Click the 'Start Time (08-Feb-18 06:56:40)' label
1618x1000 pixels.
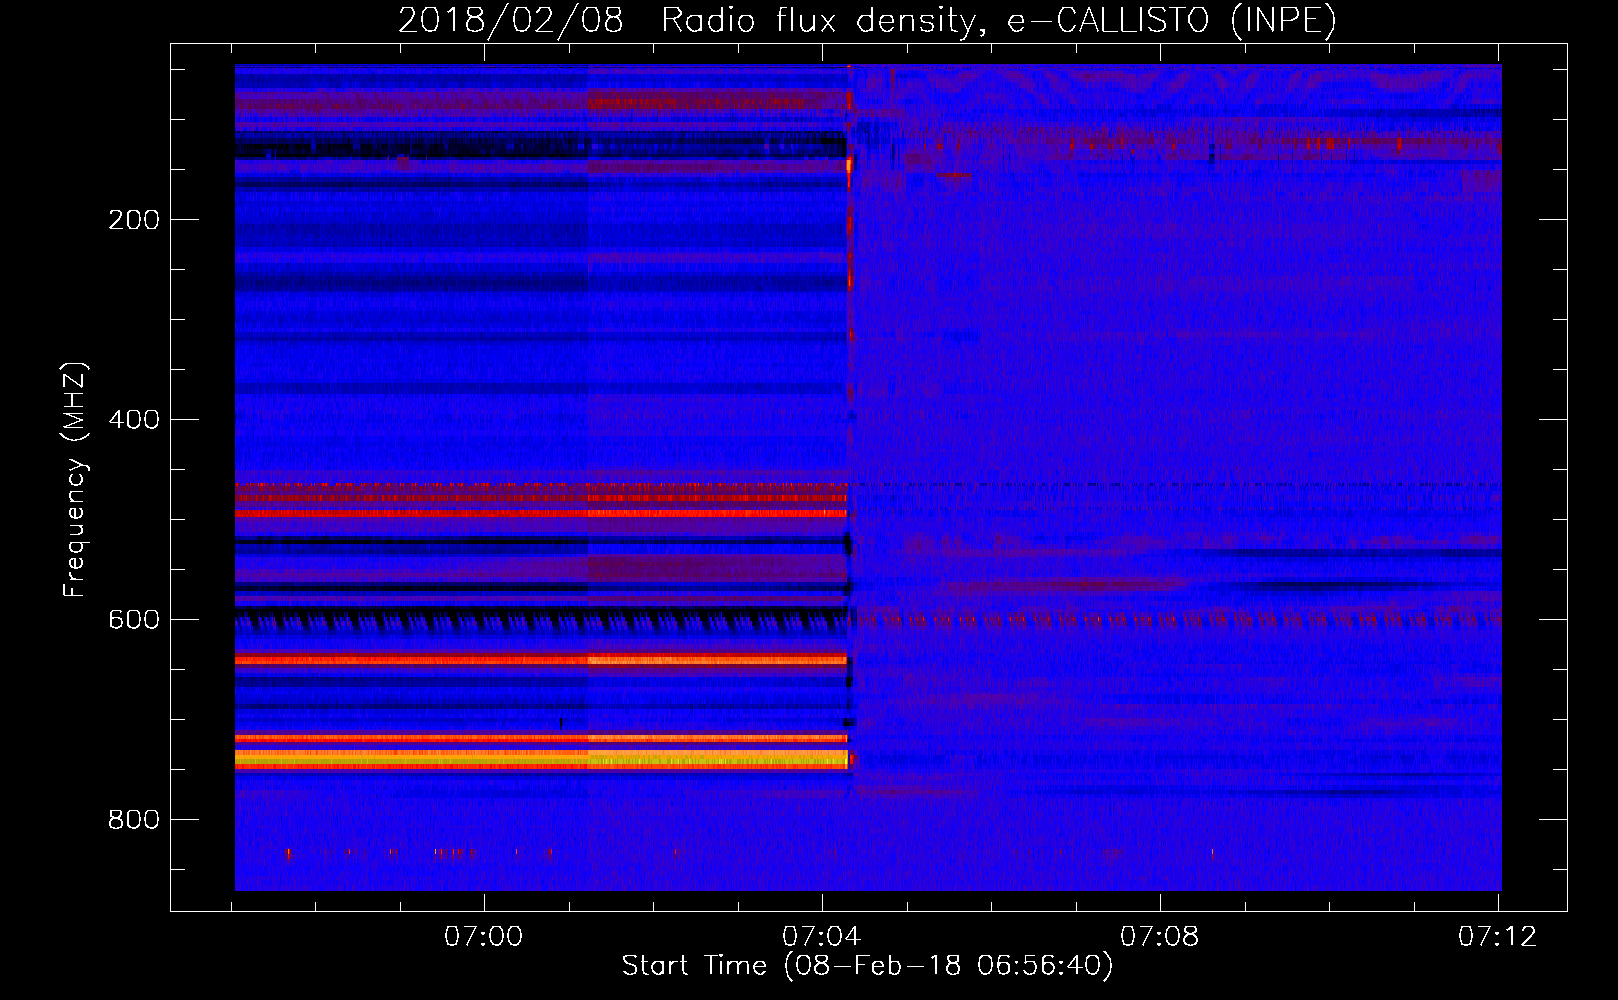pos(867,966)
